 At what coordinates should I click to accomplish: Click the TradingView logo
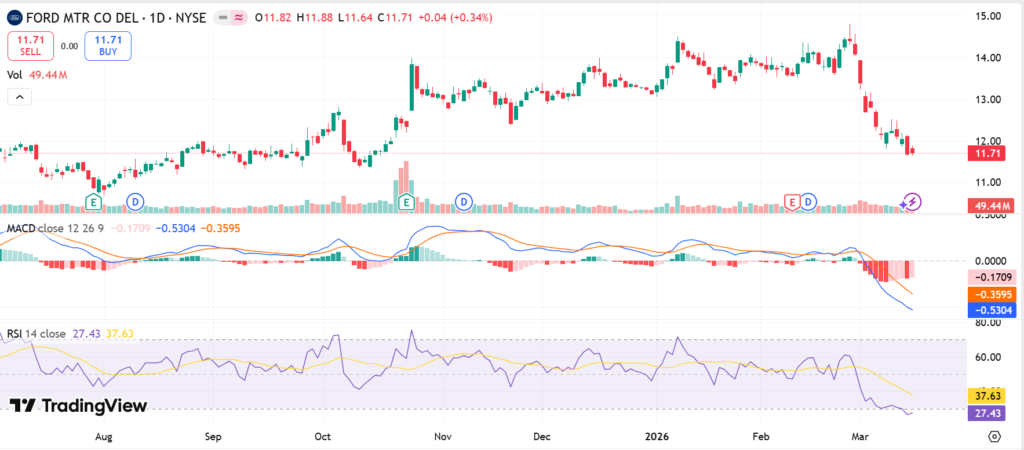coord(78,405)
